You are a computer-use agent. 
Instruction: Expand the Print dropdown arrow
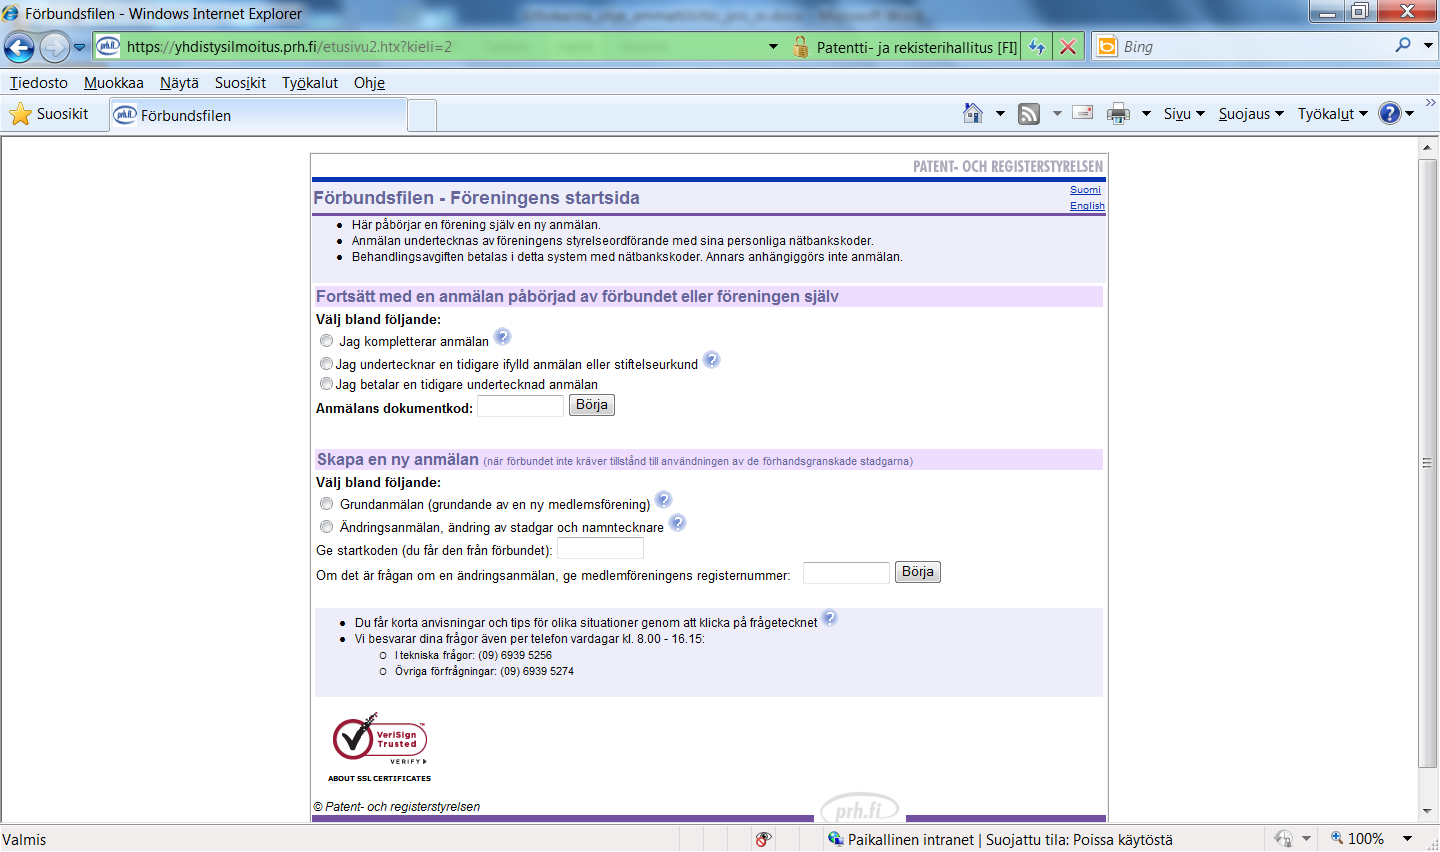point(1146,114)
